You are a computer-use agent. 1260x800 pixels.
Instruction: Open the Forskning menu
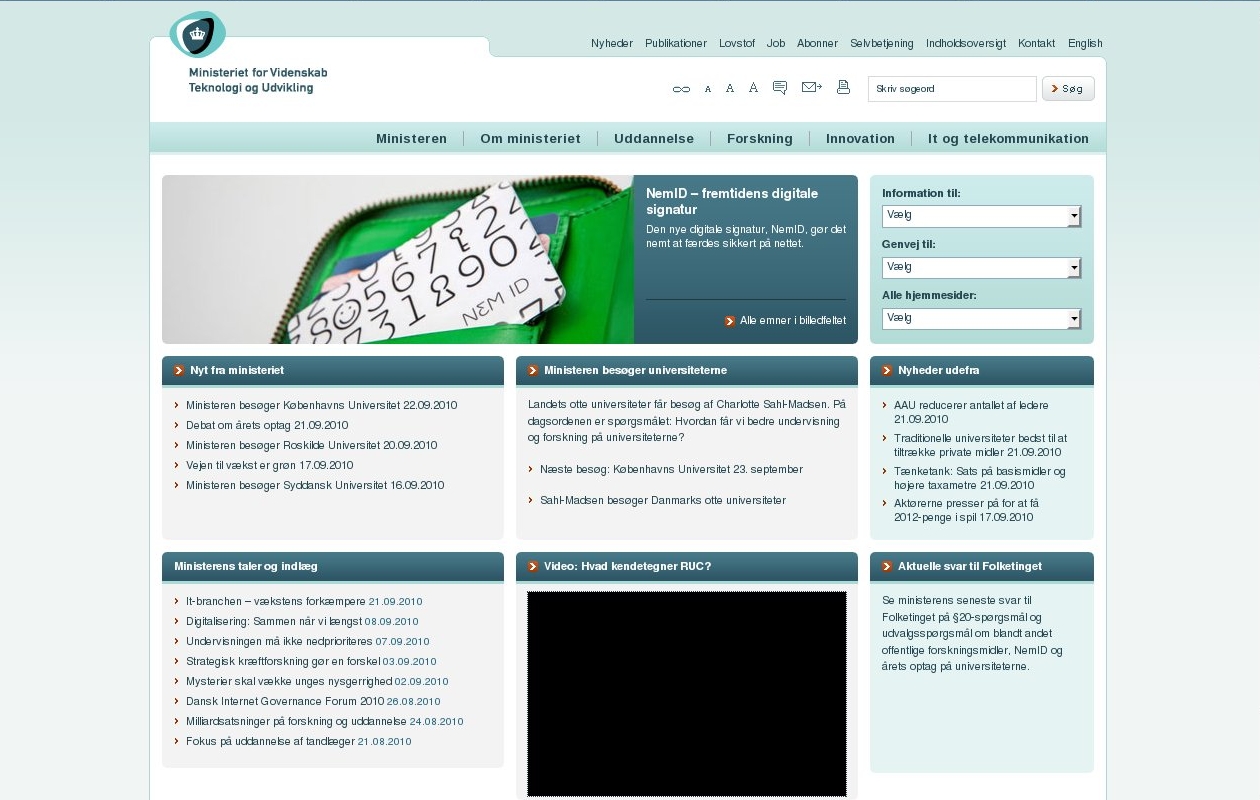[760, 139]
